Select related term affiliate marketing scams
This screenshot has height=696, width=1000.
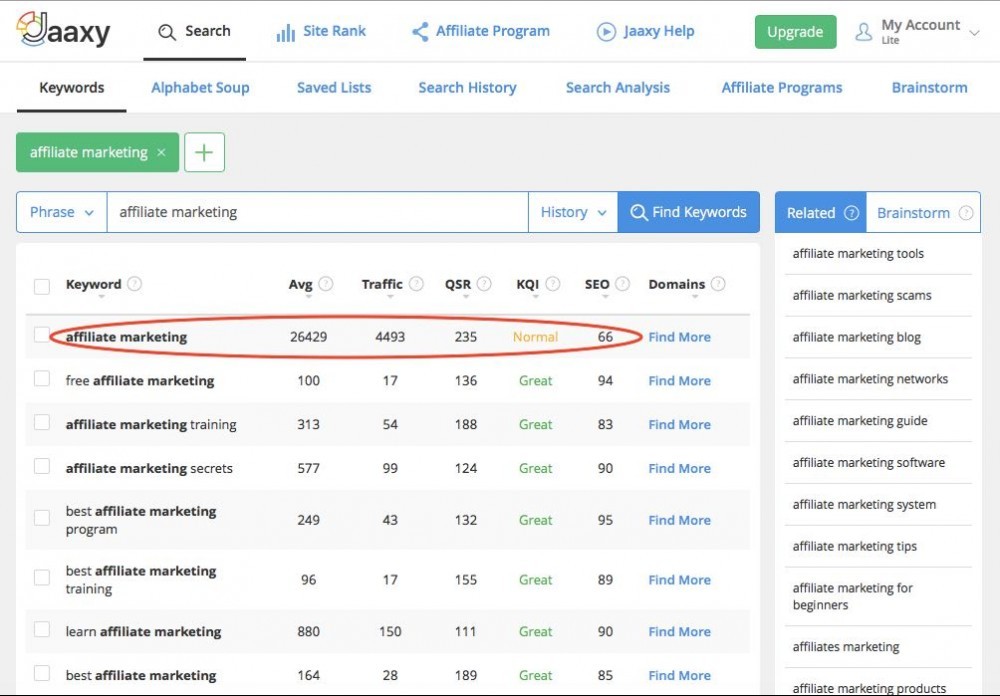(x=862, y=295)
